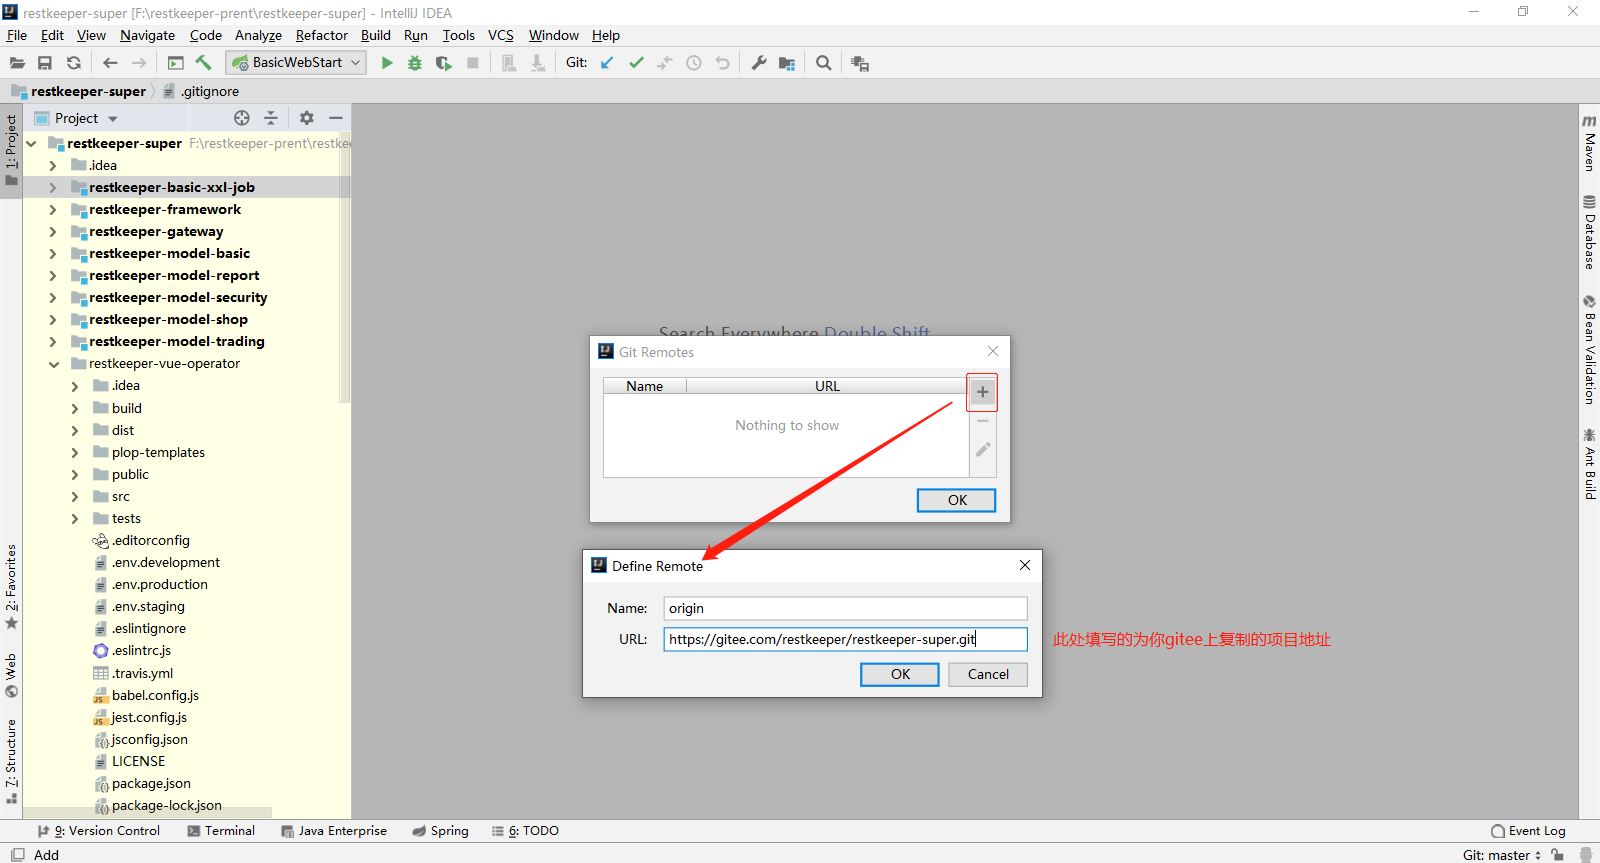Click the remote URL input field
This screenshot has width=1600, height=863.
click(x=845, y=639)
